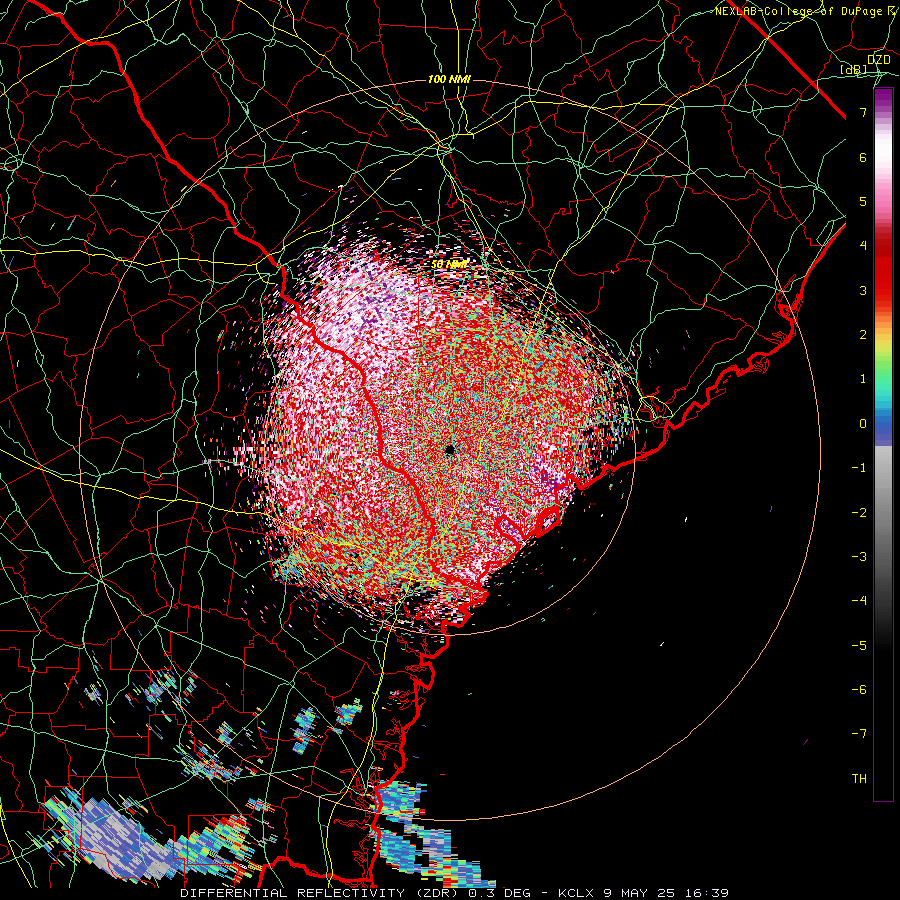Click the 5 value on the color scale

tap(863, 201)
